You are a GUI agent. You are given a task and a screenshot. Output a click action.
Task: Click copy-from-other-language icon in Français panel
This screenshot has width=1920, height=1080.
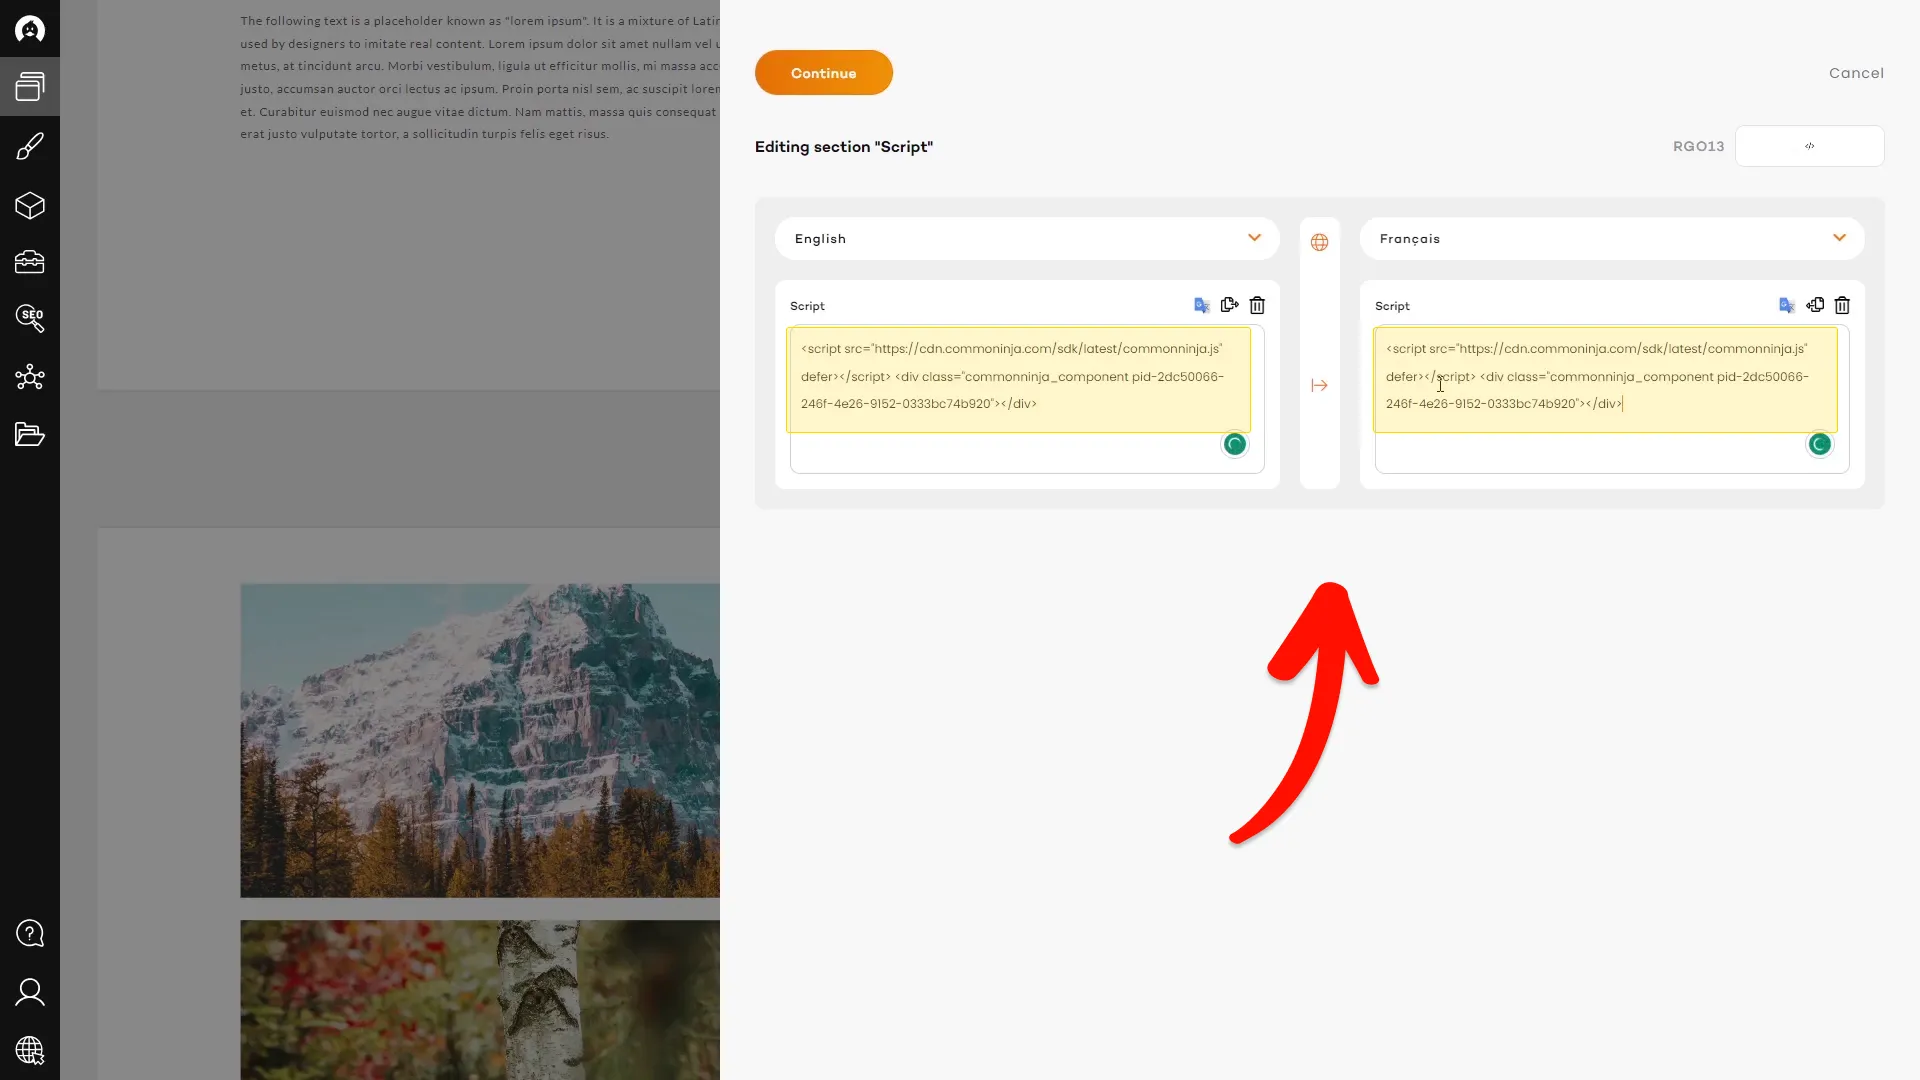point(1815,305)
